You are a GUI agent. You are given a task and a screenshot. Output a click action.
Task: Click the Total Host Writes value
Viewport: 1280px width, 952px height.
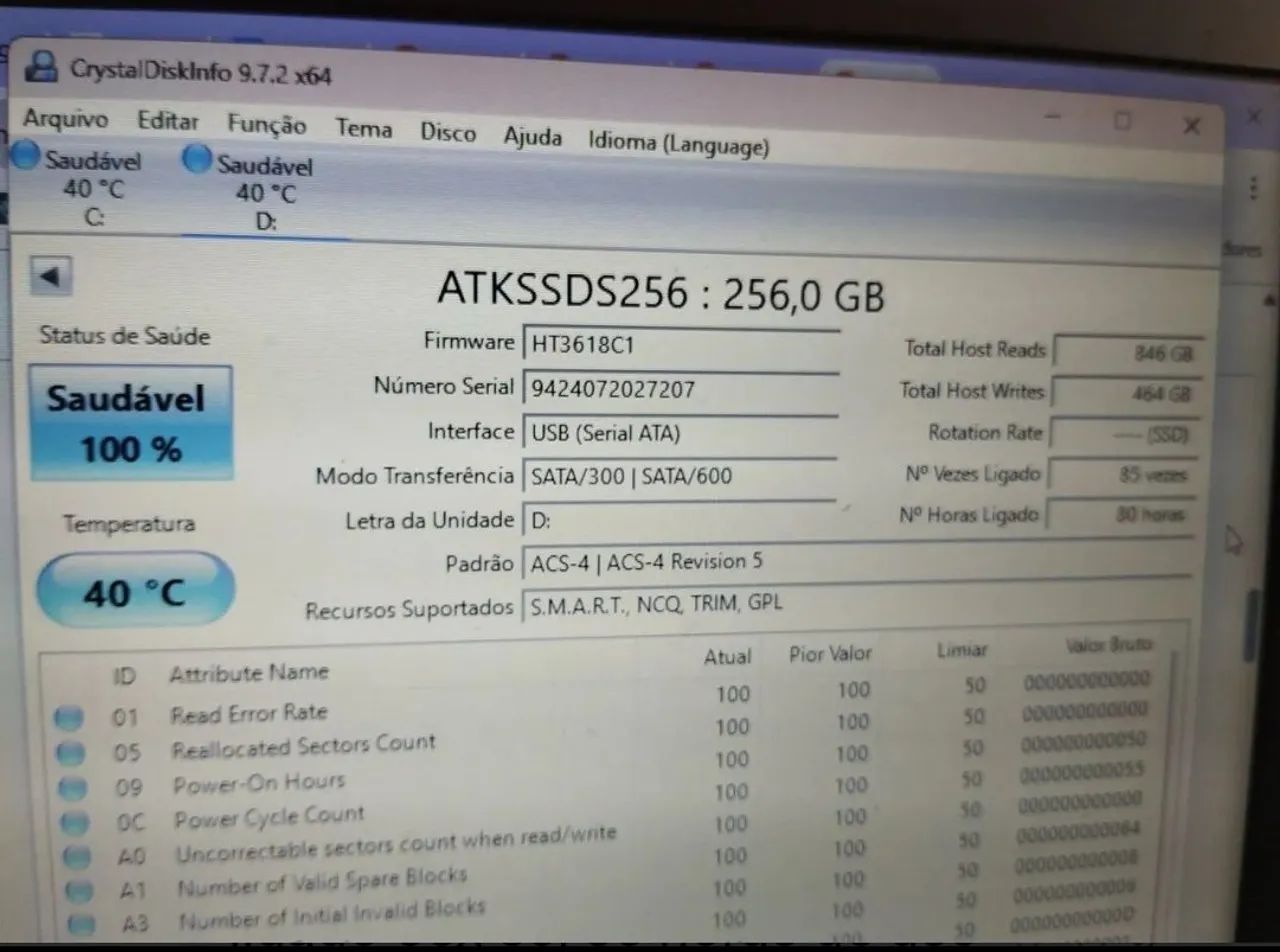click(x=1129, y=393)
